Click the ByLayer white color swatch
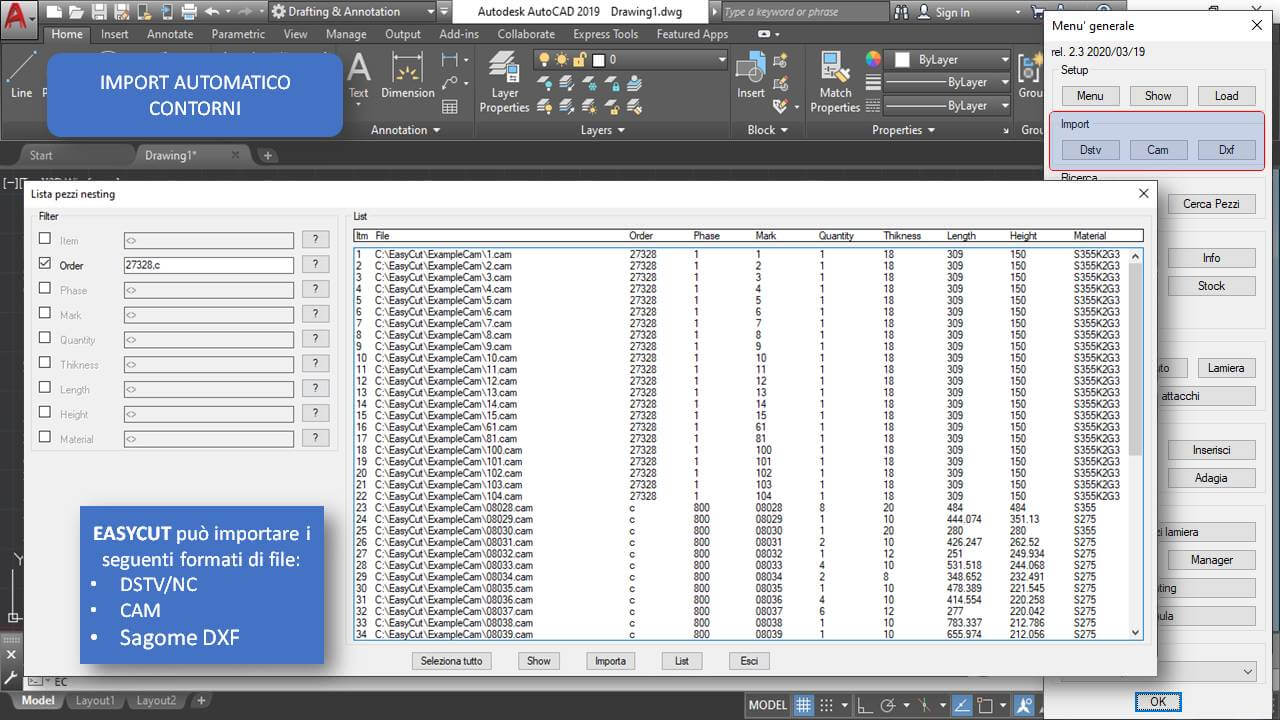1280x720 pixels. point(902,60)
